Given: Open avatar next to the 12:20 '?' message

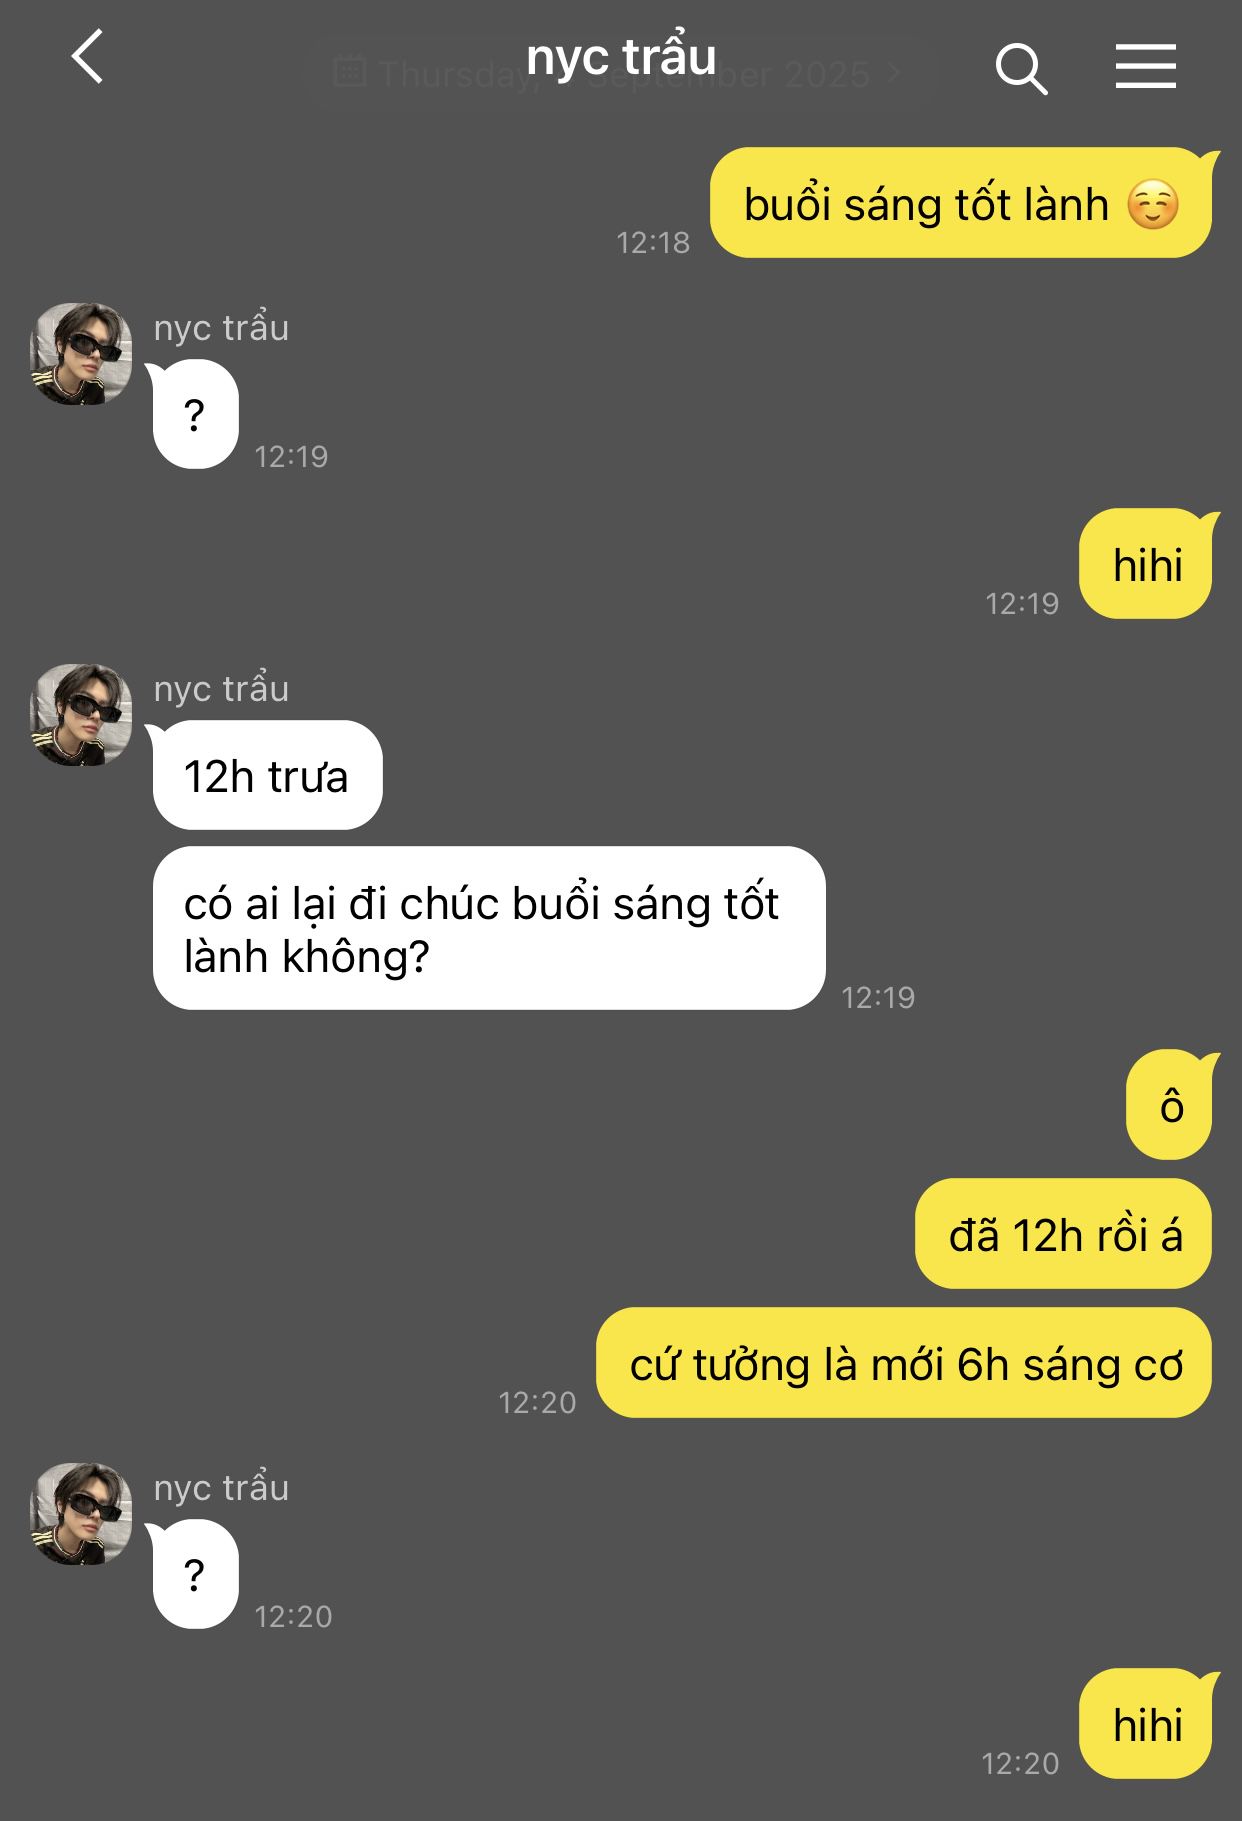Looking at the screenshot, I should pyautogui.click(x=81, y=1514).
